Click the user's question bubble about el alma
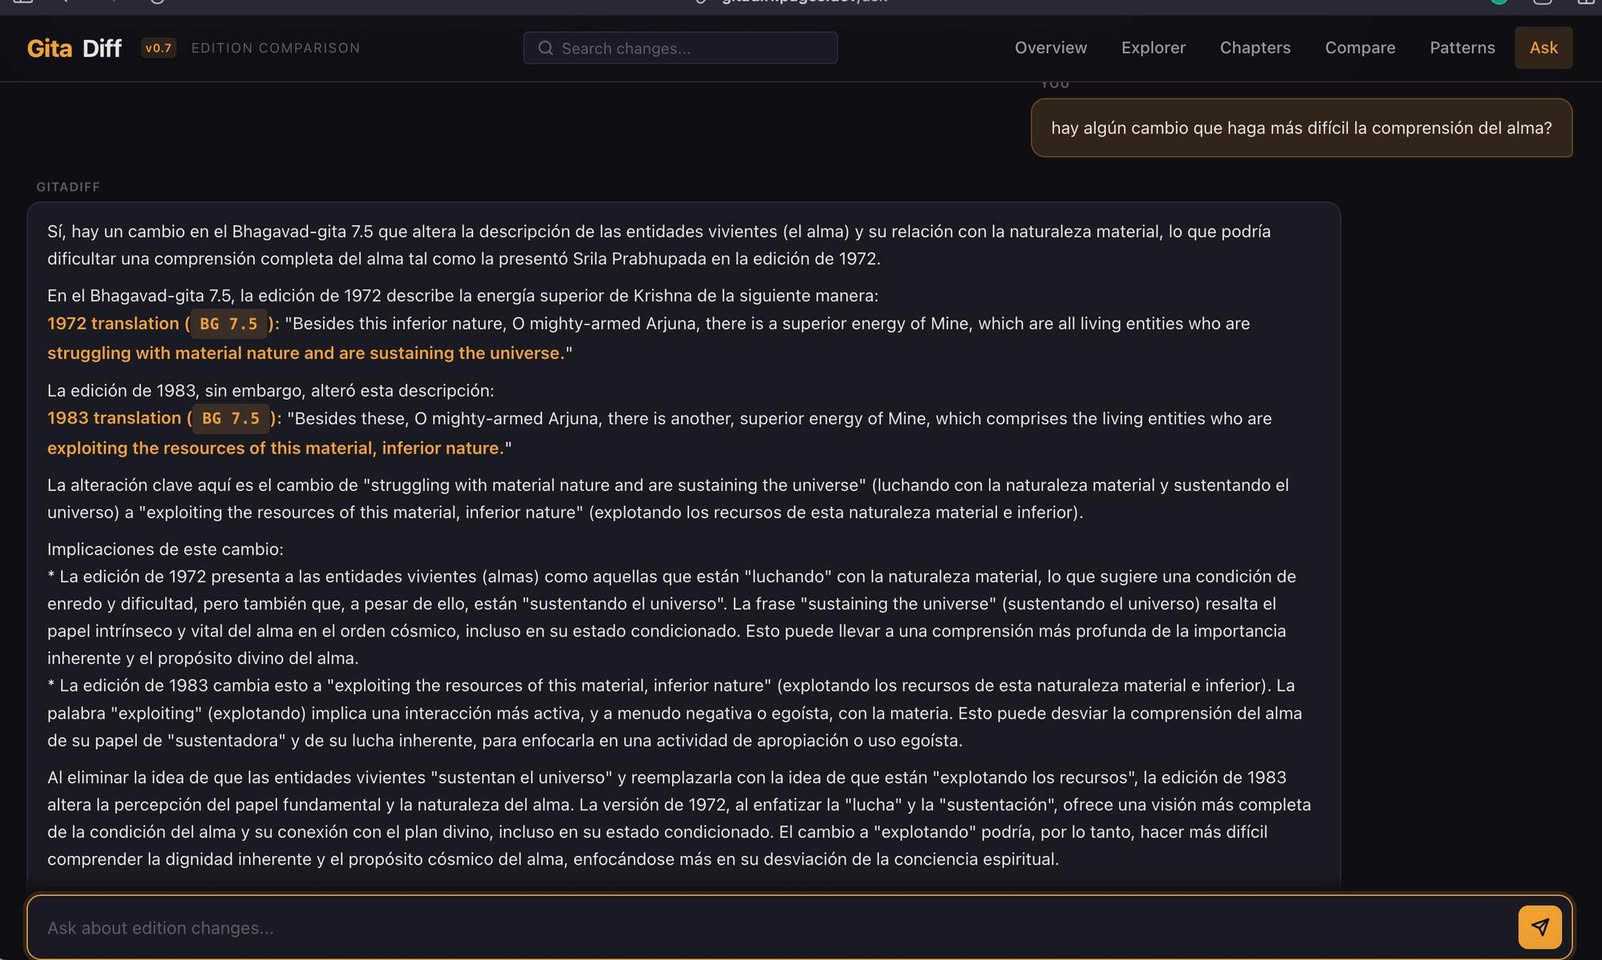1602x960 pixels. (1301, 128)
